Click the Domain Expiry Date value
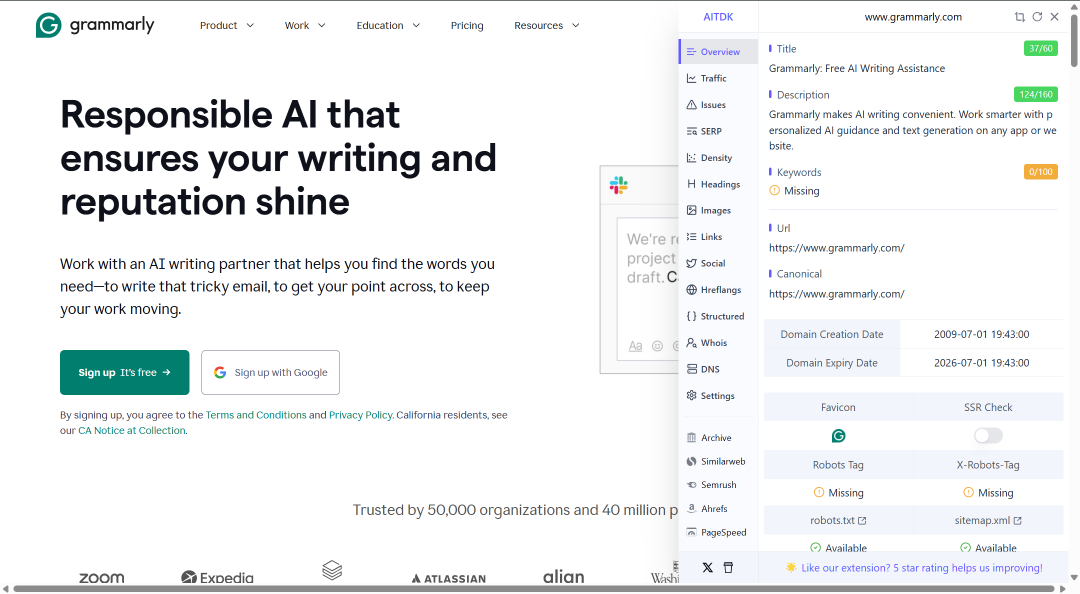The height and width of the screenshot is (594, 1080). (x=982, y=363)
